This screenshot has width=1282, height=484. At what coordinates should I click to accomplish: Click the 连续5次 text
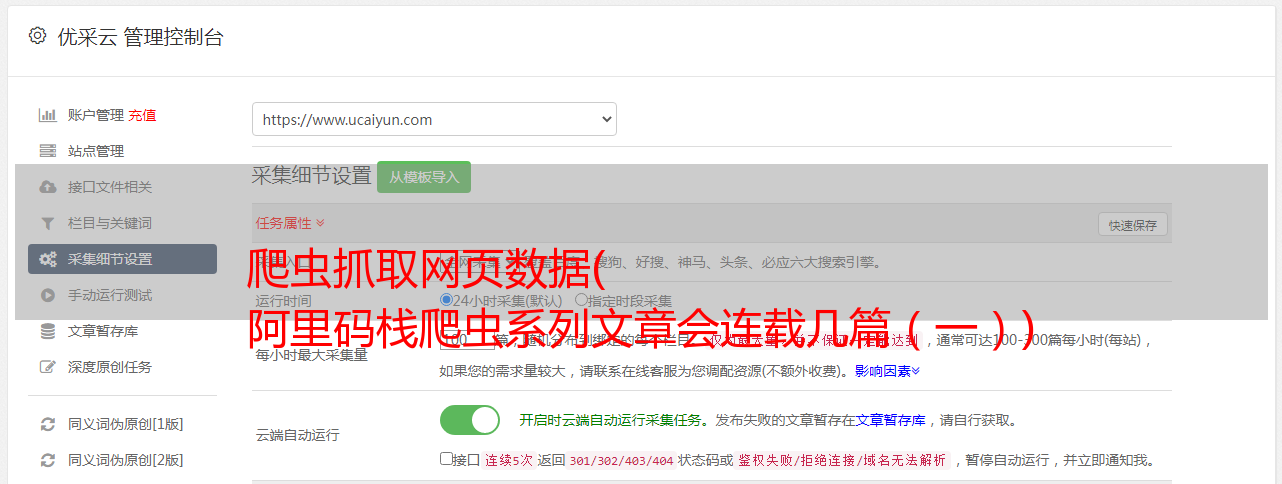(510, 460)
